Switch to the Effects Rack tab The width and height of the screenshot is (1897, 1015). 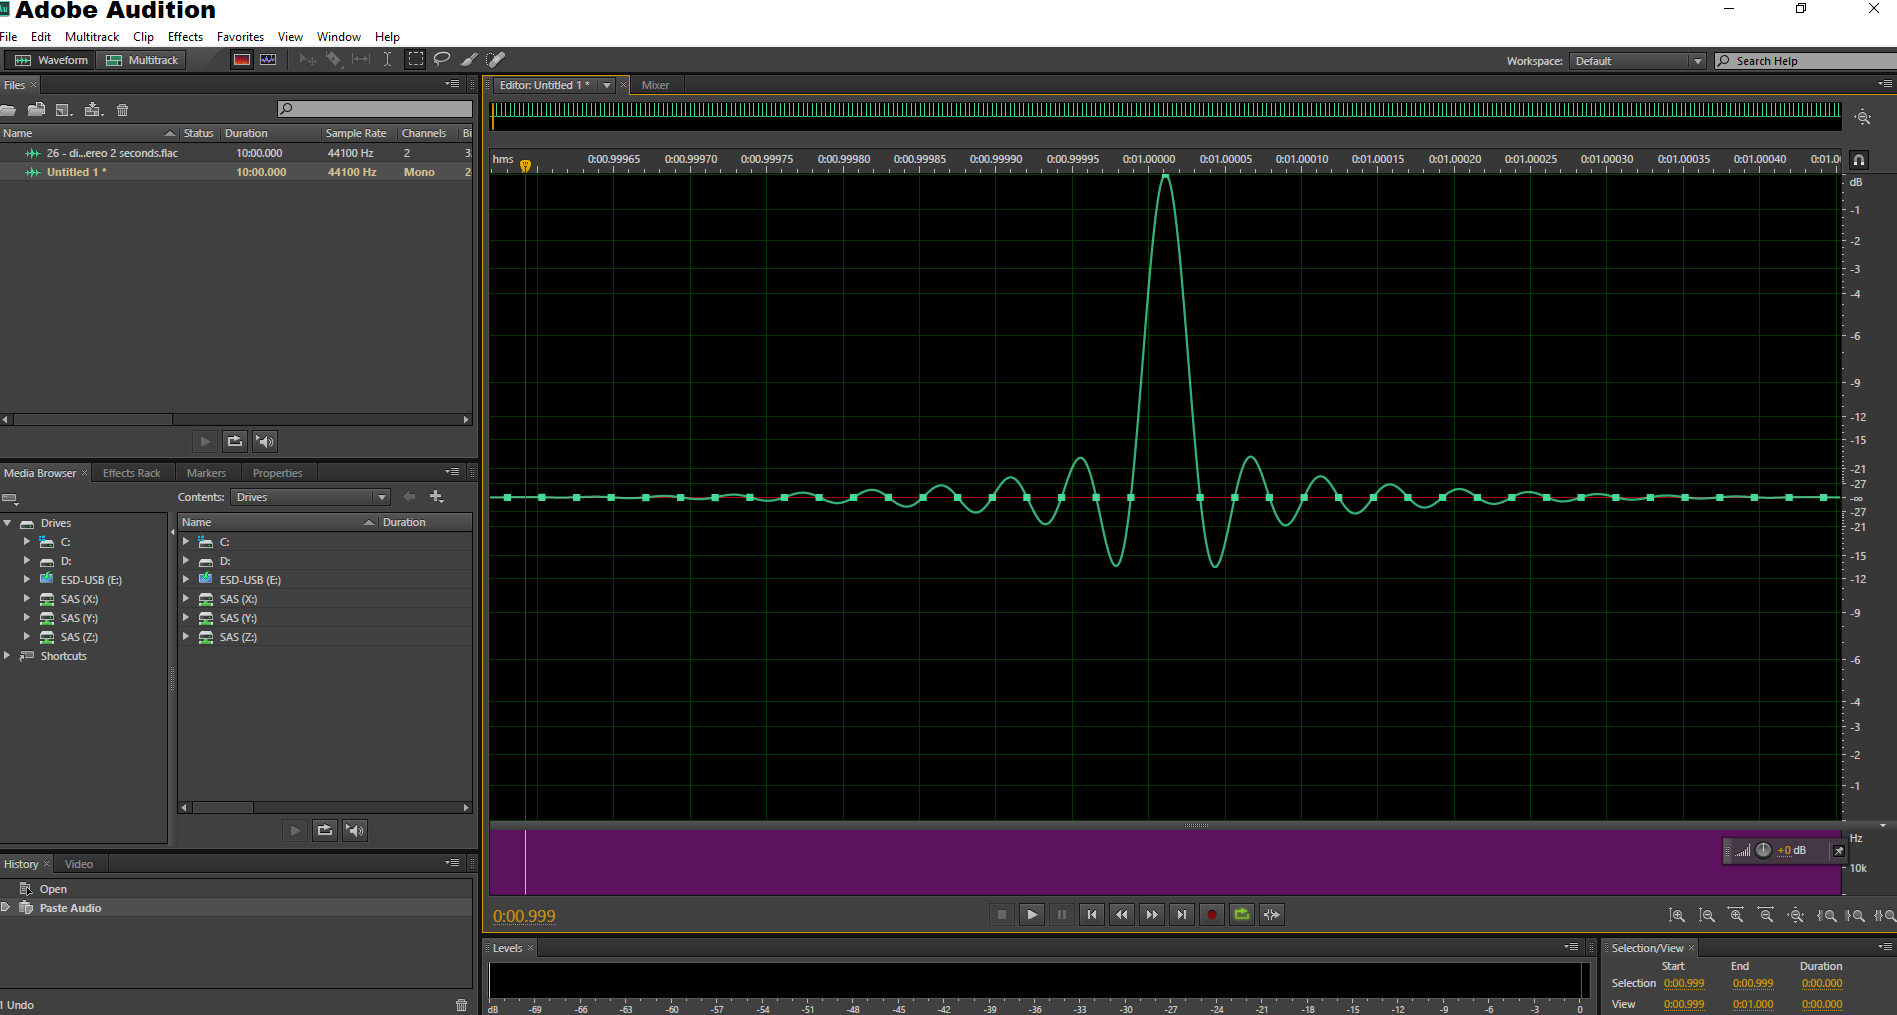pyautogui.click(x=131, y=473)
